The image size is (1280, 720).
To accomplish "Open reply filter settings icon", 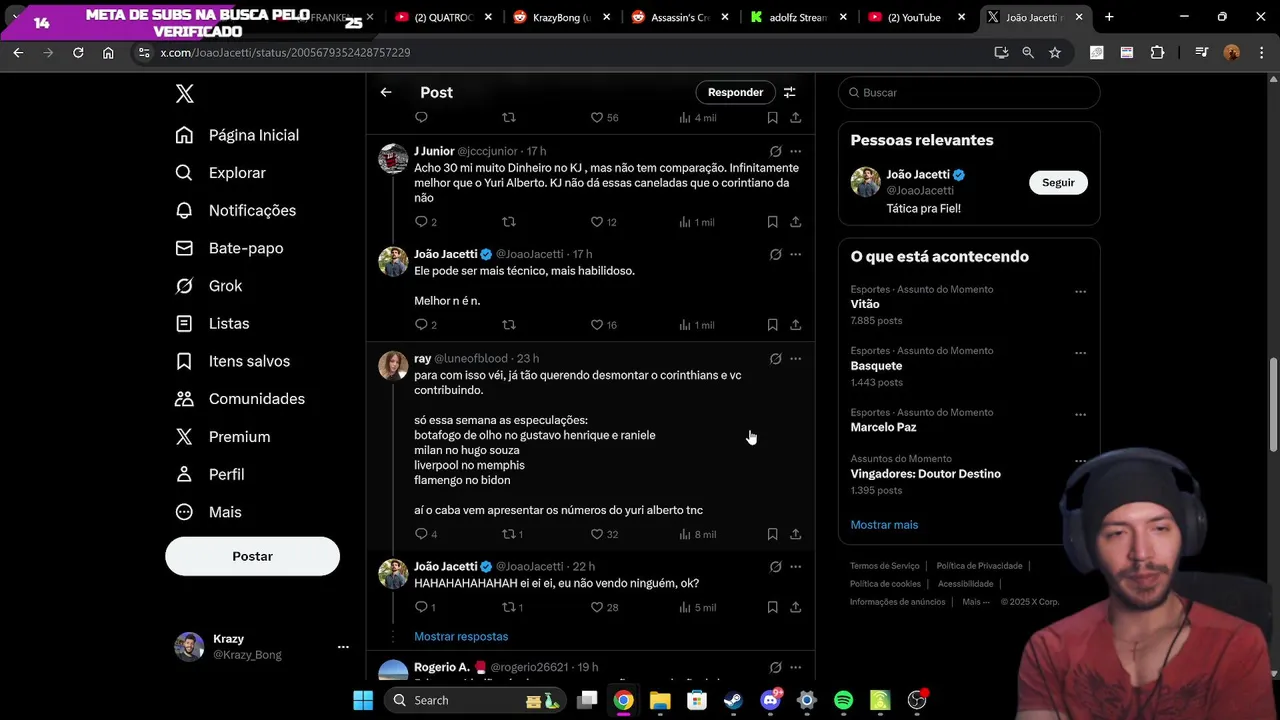I will [x=789, y=92].
